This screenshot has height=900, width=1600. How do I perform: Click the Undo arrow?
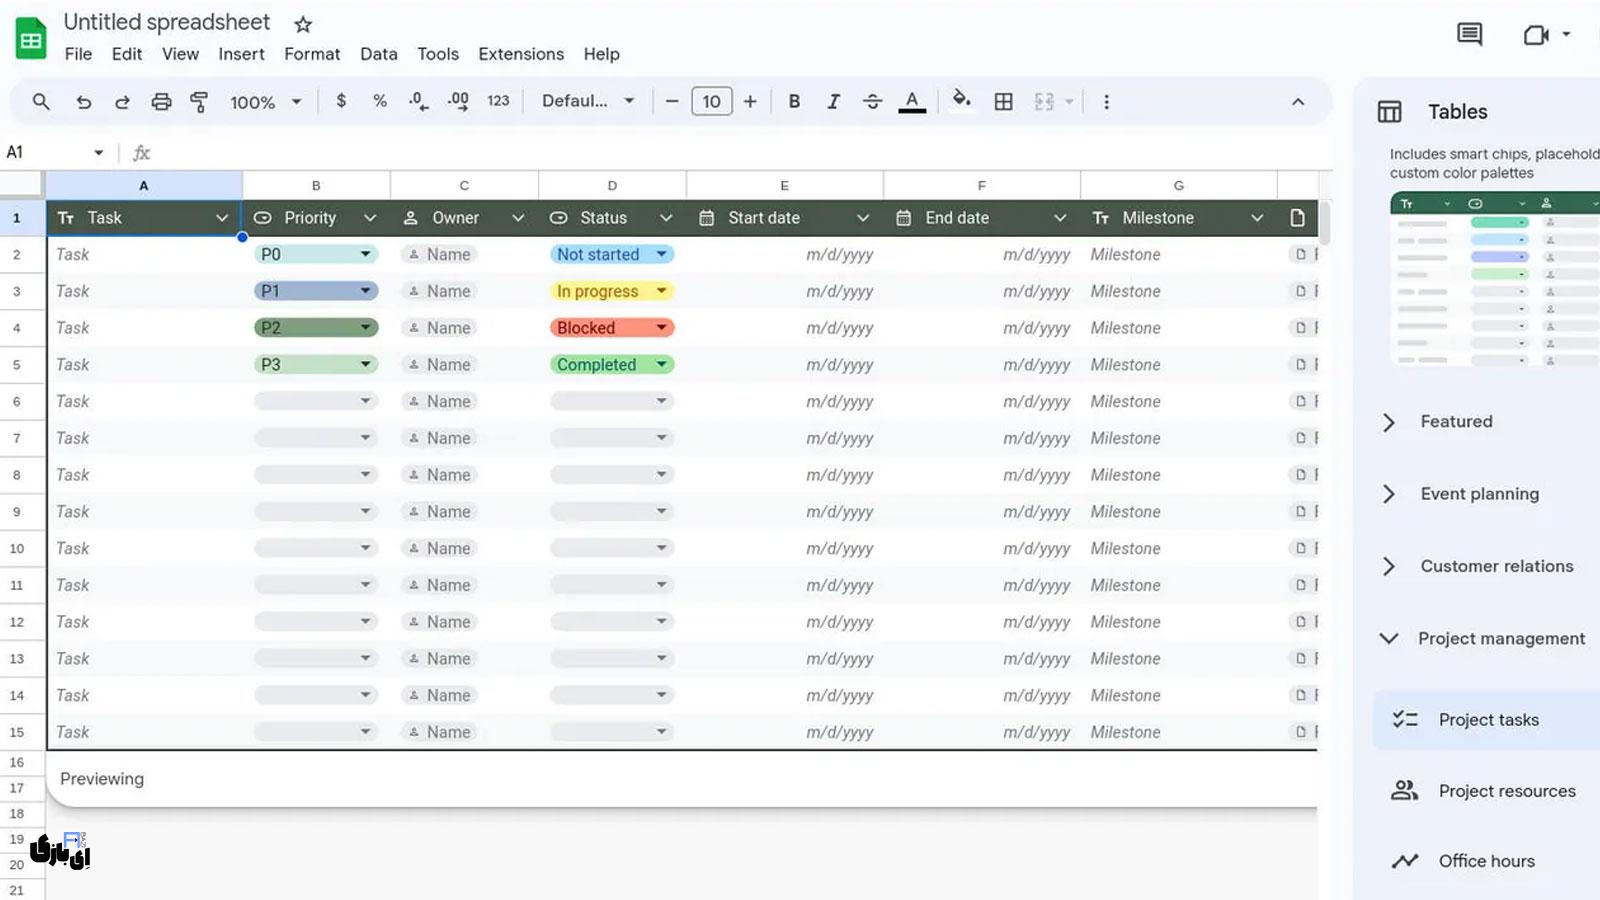tap(84, 101)
